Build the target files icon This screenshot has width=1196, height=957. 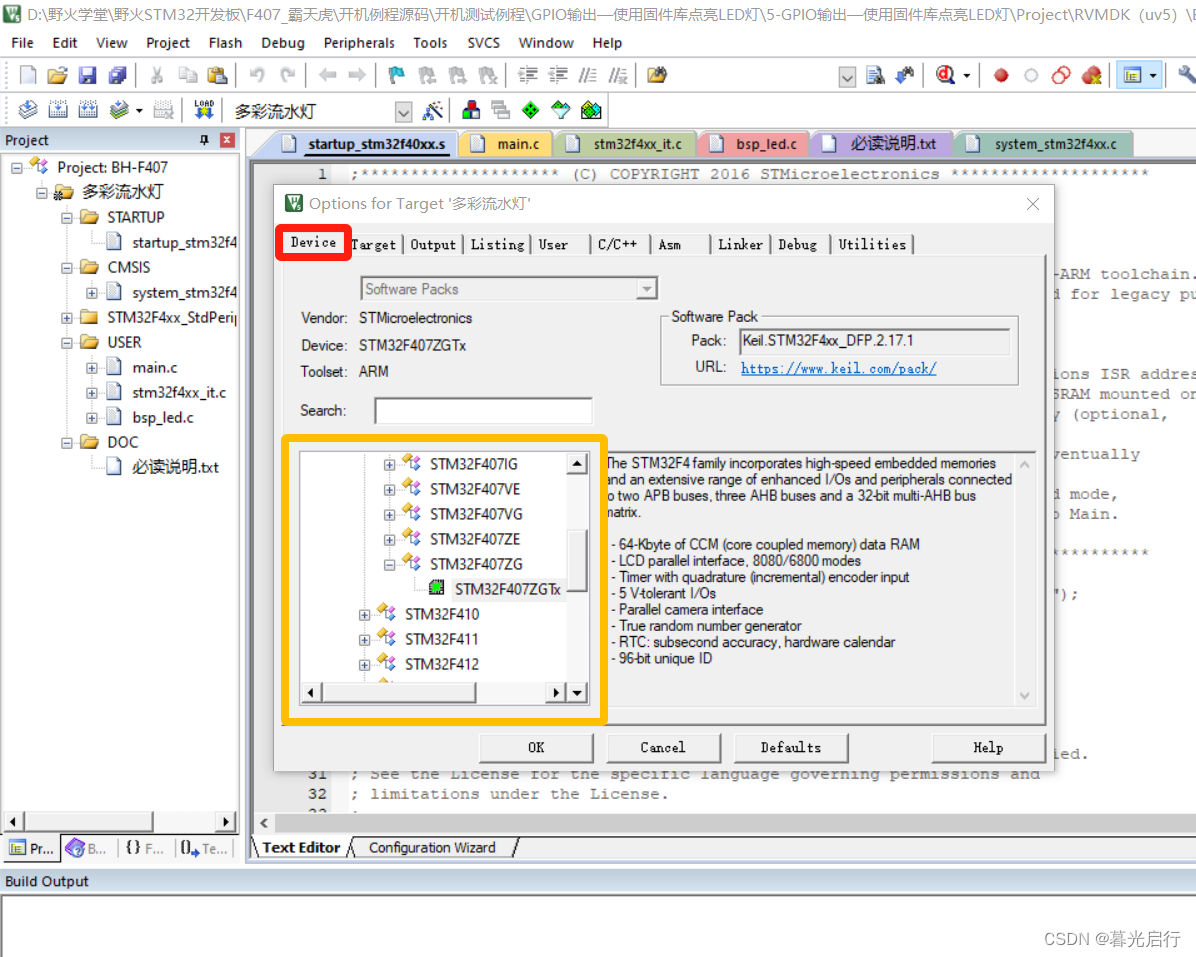coord(58,111)
